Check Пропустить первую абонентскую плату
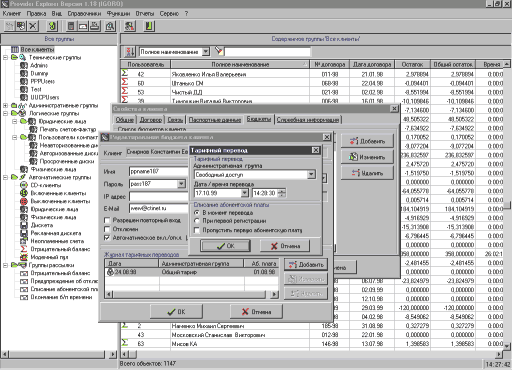The height and width of the screenshot is (370, 512). [x=197, y=230]
